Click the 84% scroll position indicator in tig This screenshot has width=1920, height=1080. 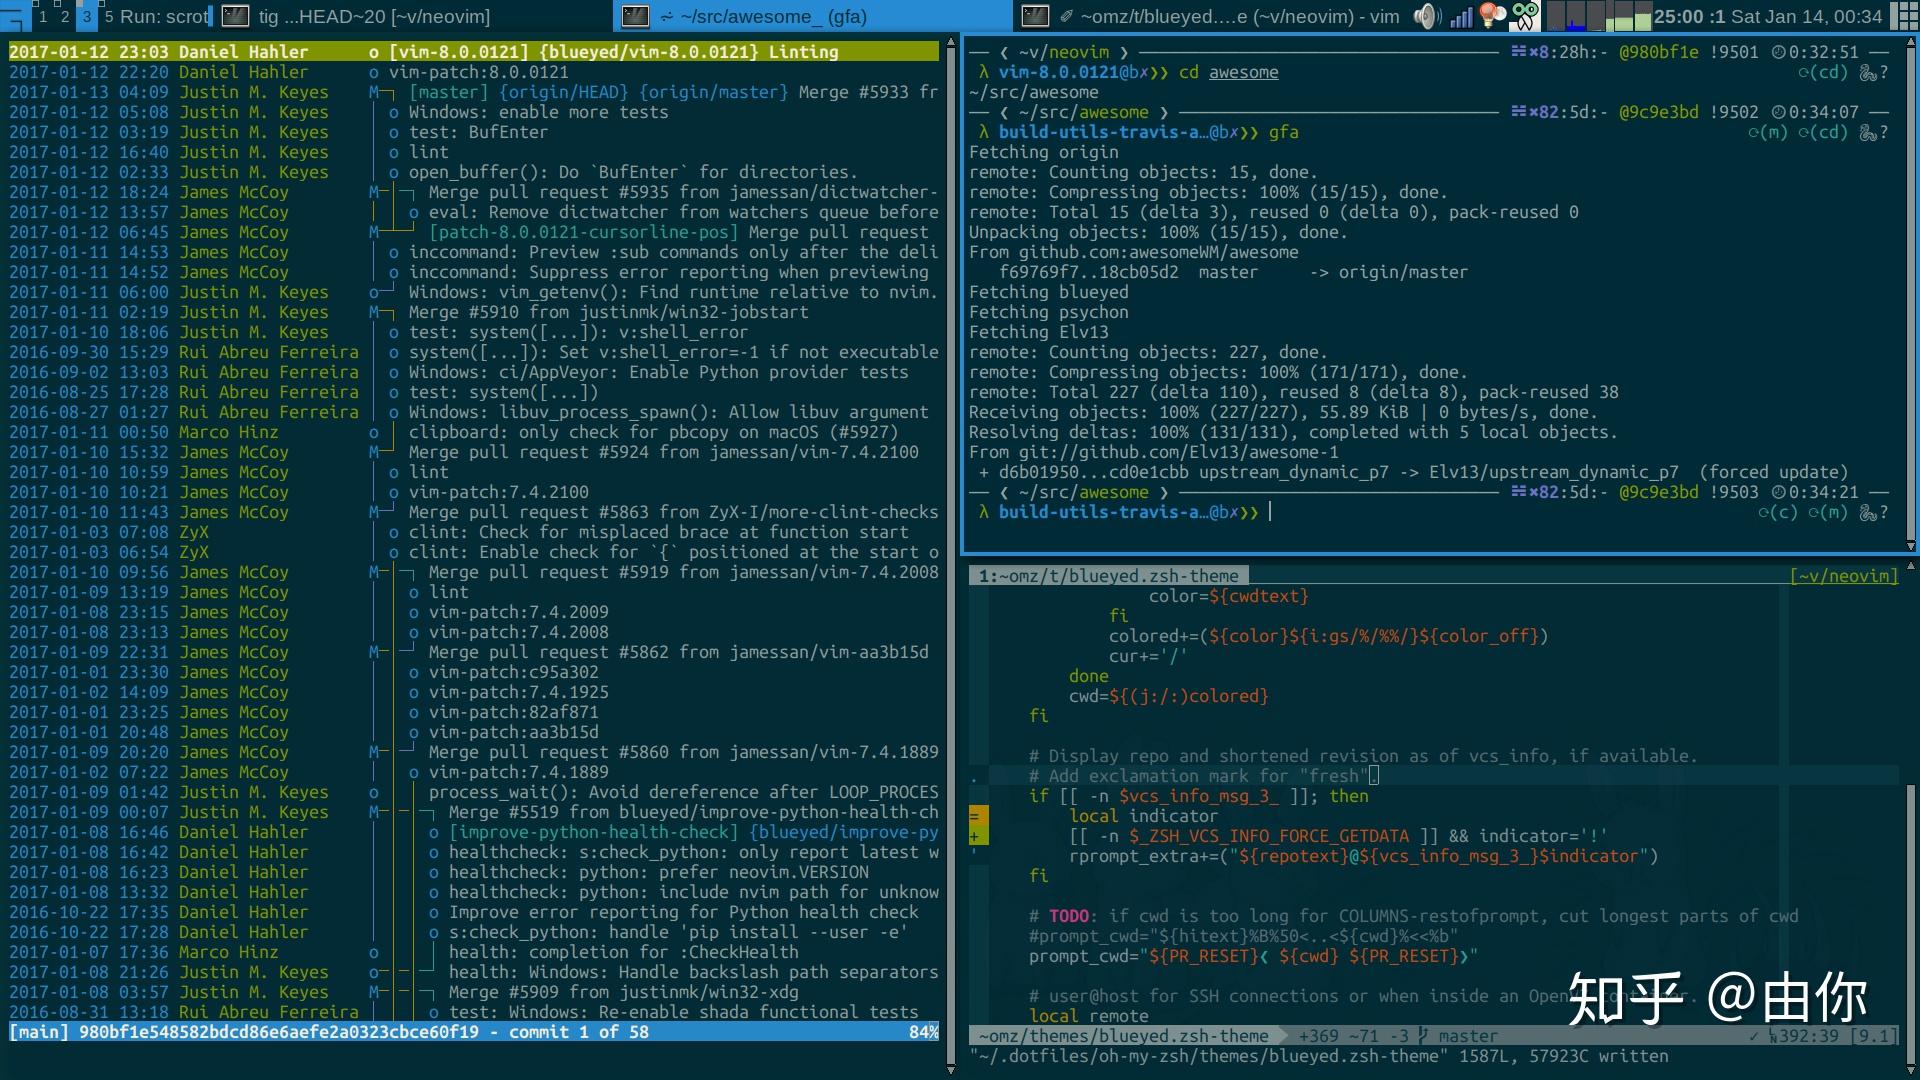[x=926, y=1031]
